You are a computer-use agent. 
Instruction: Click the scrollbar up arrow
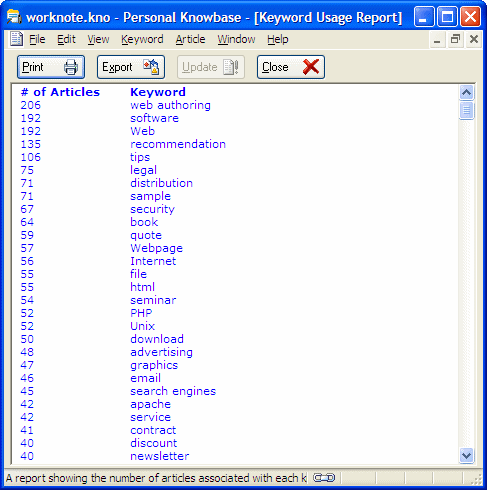coord(466,92)
